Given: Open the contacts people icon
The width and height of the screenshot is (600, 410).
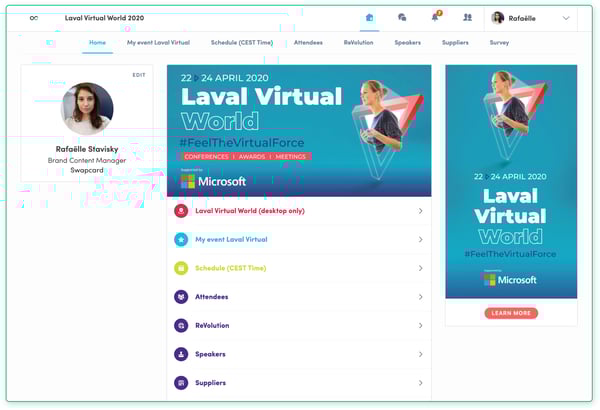Looking at the screenshot, I should click(467, 18).
